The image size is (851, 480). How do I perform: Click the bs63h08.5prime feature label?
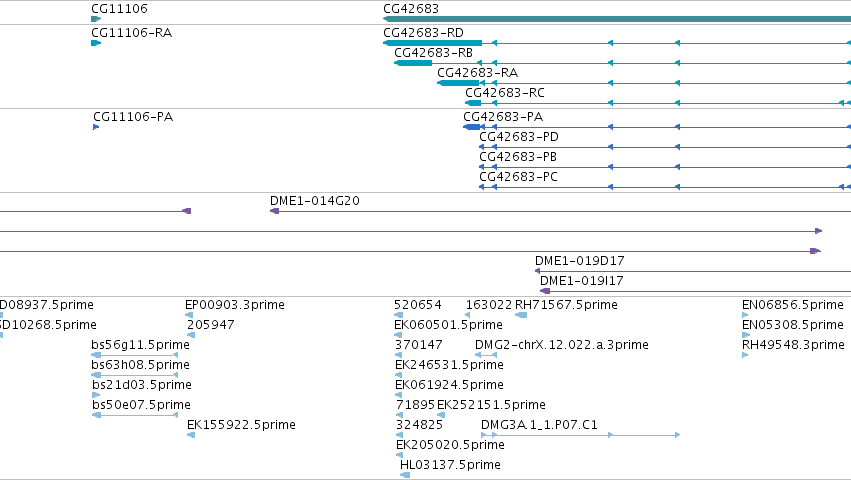tap(141, 365)
